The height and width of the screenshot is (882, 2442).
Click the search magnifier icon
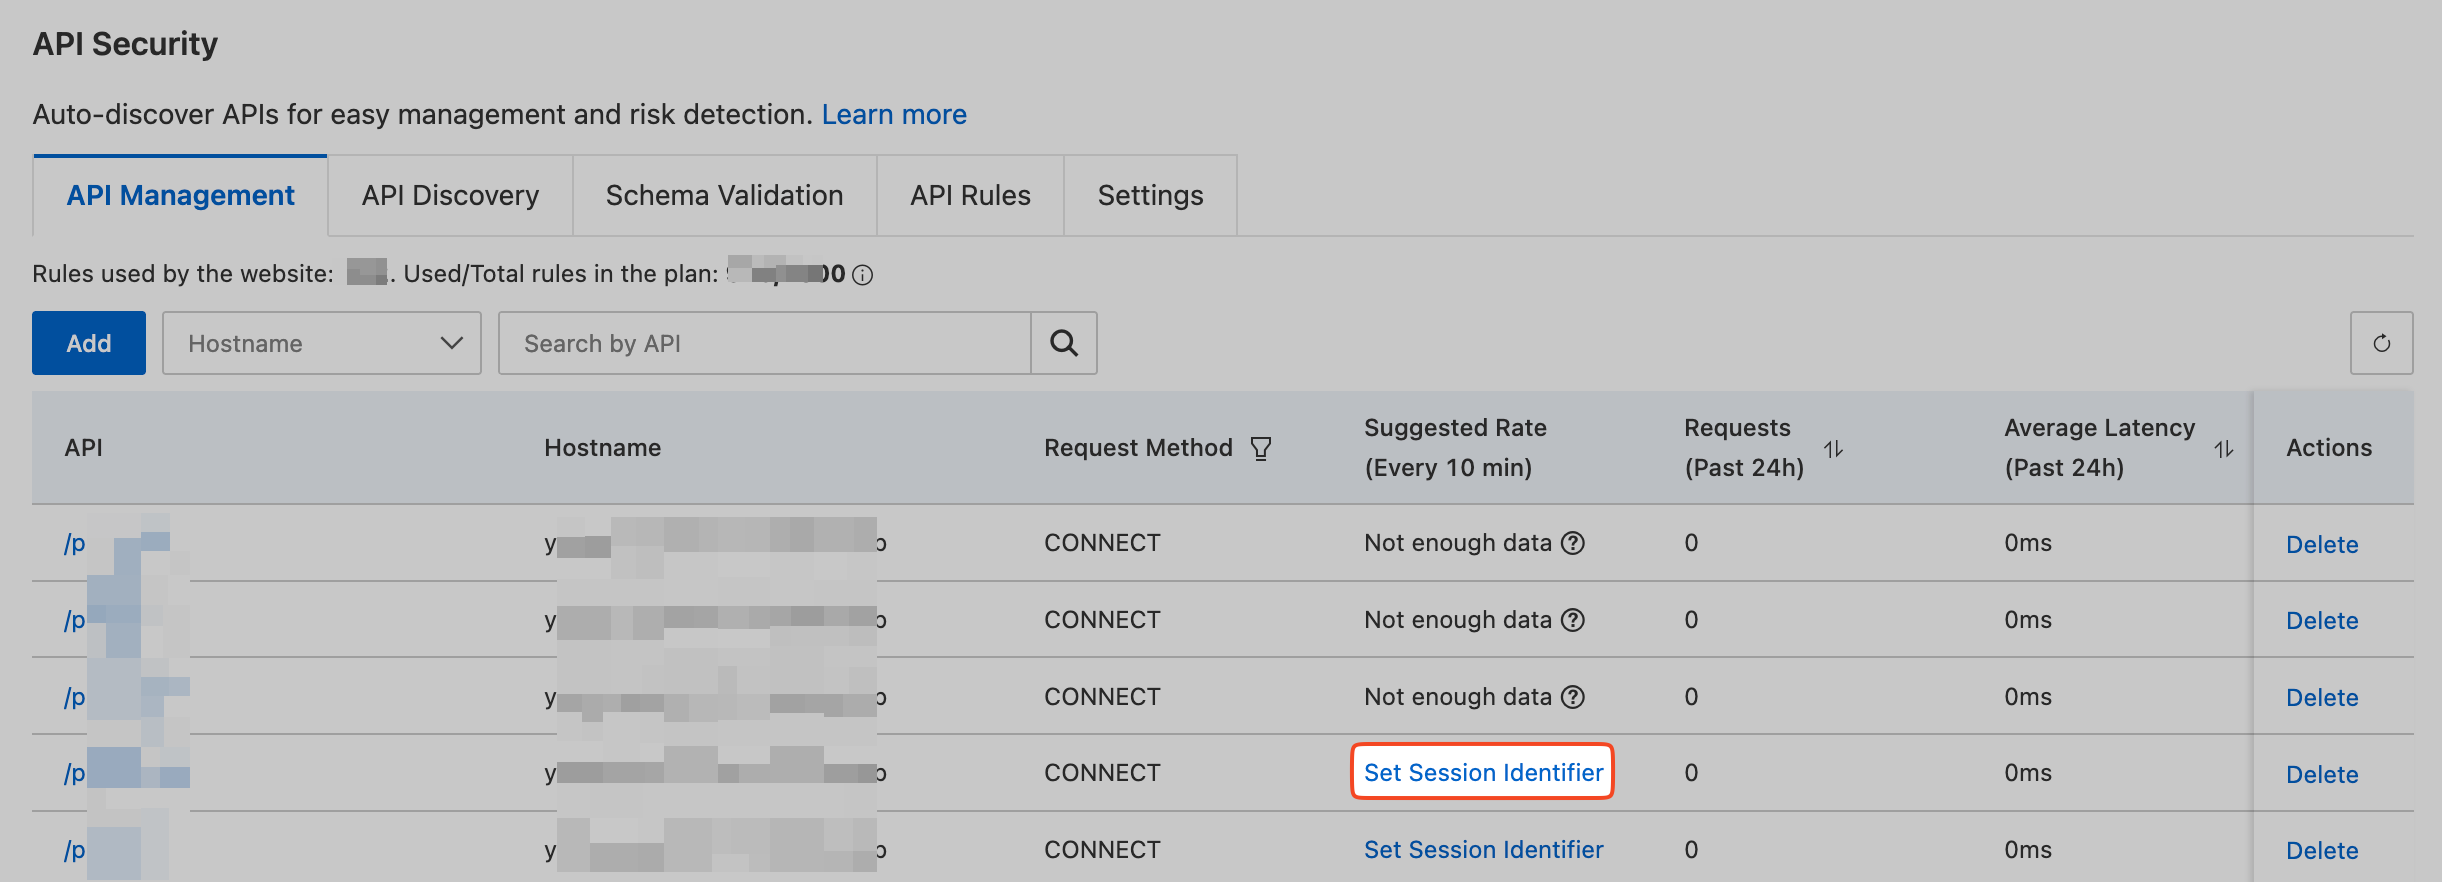pyautogui.click(x=1064, y=343)
